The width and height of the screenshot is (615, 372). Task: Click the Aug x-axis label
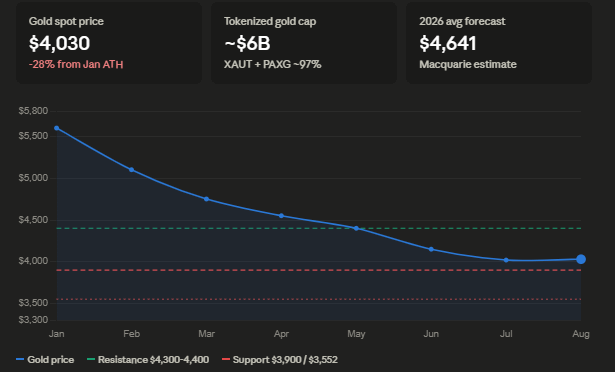tap(581, 334)
